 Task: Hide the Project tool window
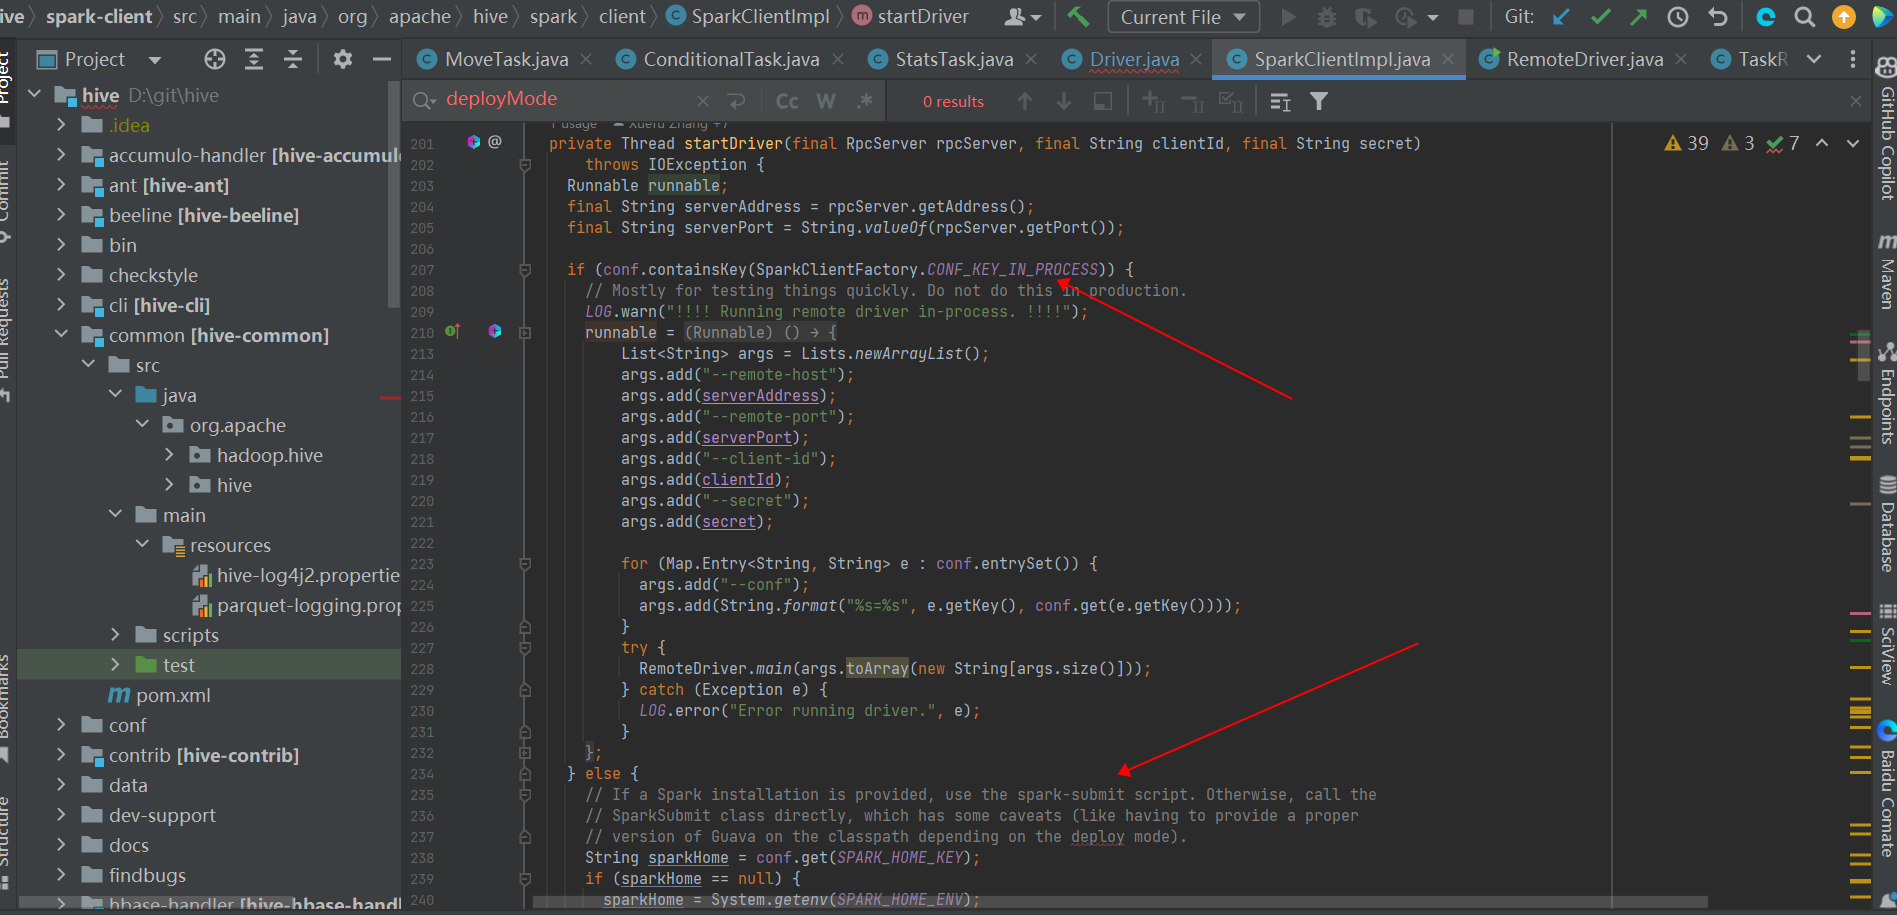[x=381, y=59]
